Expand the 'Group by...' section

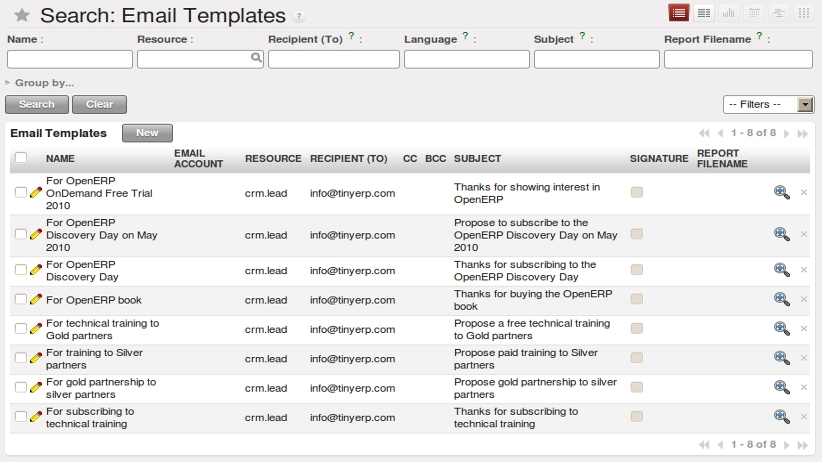point(40,82)
